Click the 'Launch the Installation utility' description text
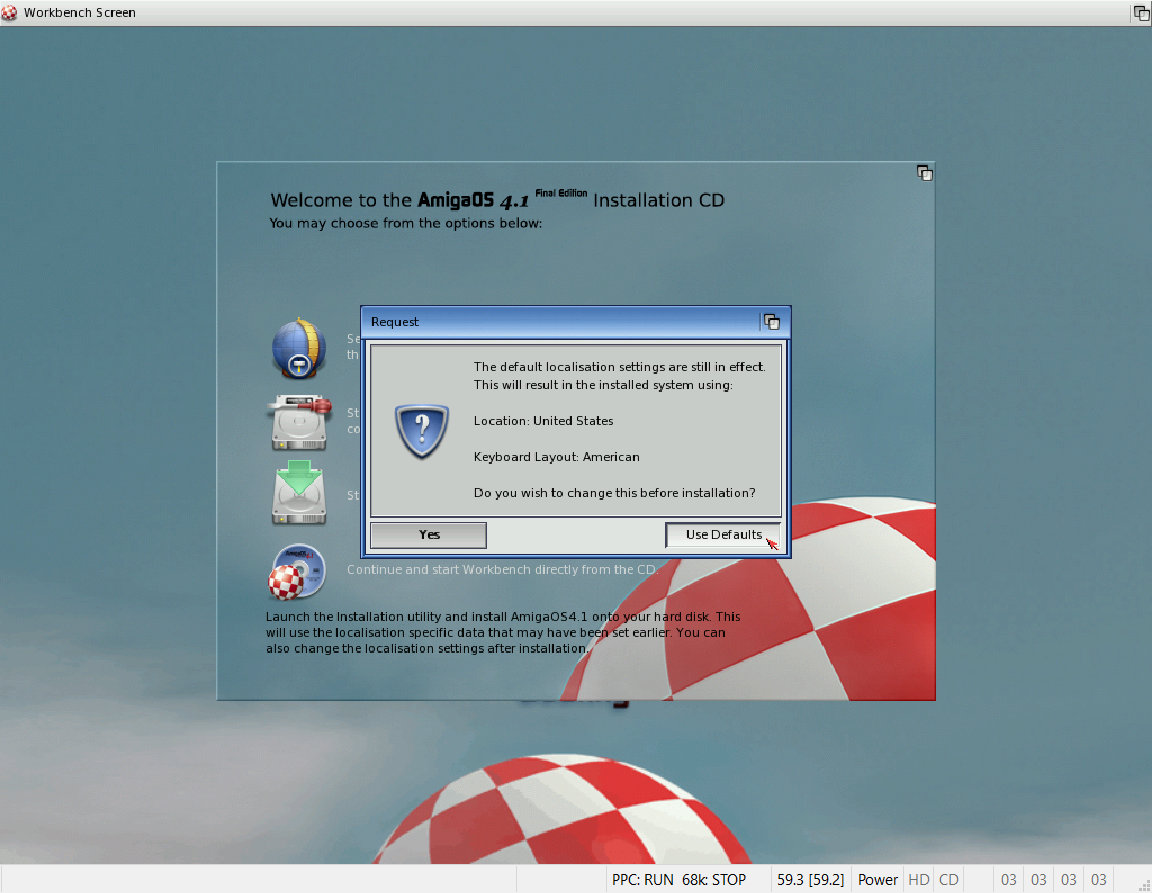Viewport: 1152px width, 893px height. tap(503, 633)
